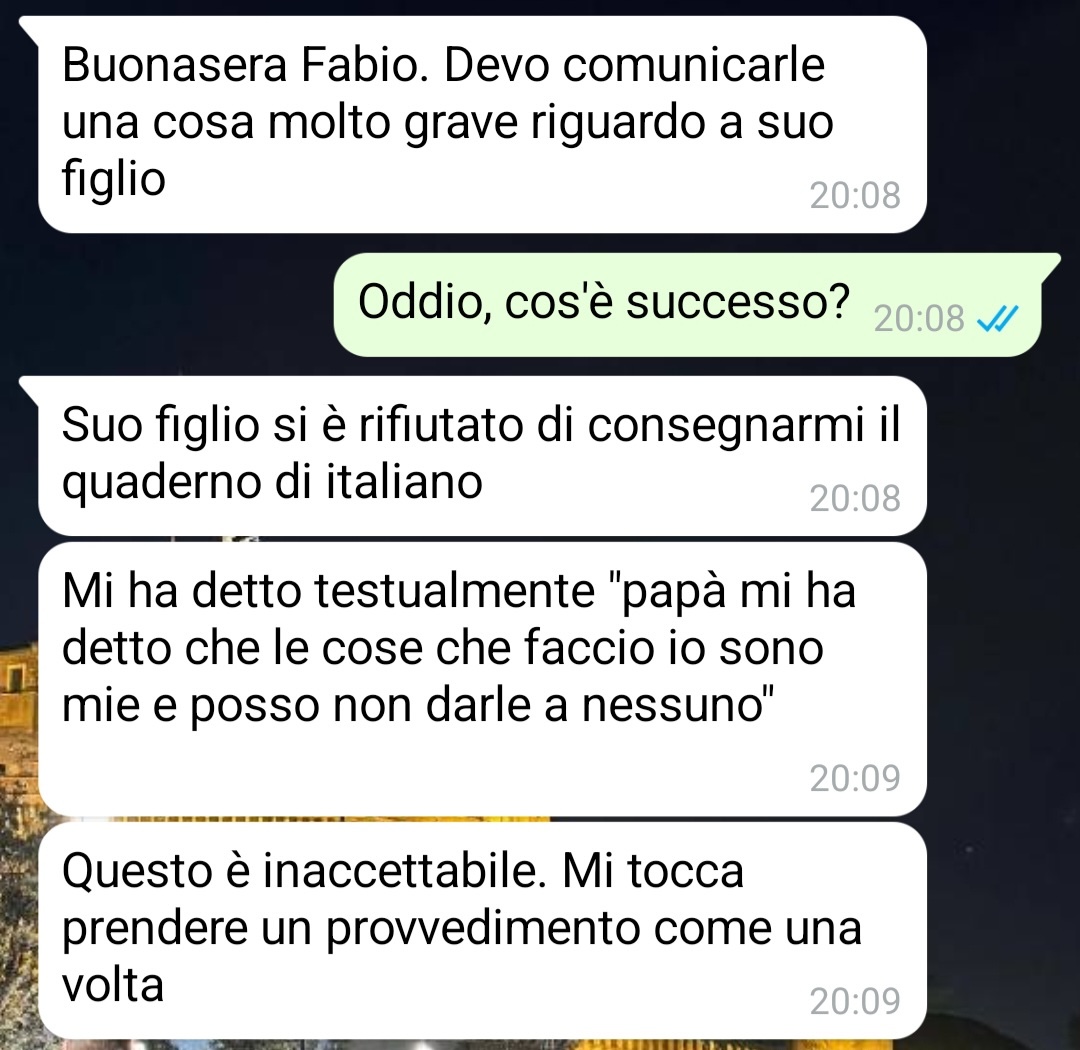Tap the 20:08 timestamp on first message
This screenshot has width=1080, height=1050.
click(x=855, y=196)
